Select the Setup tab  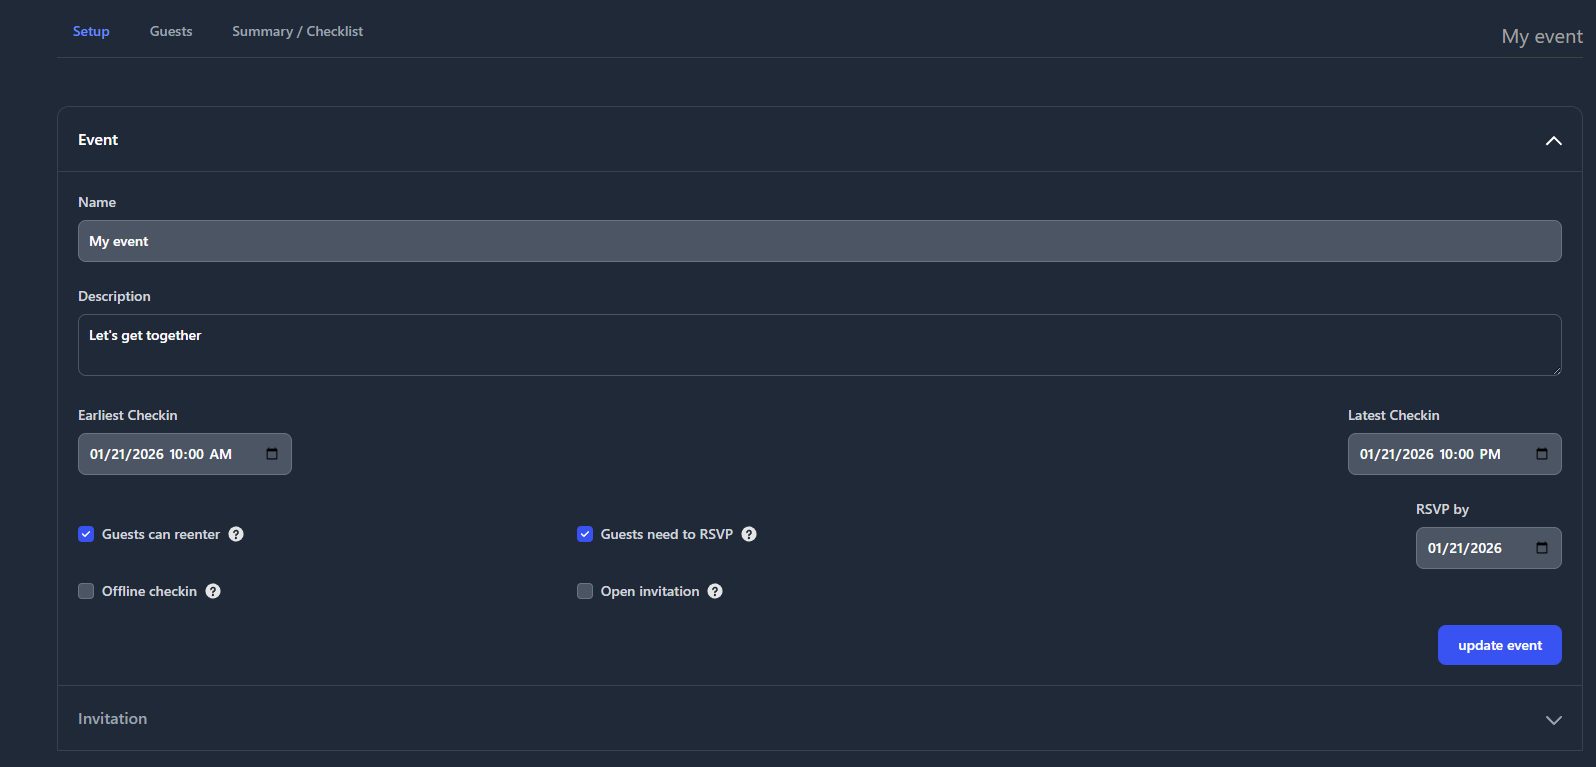[91, 31]
